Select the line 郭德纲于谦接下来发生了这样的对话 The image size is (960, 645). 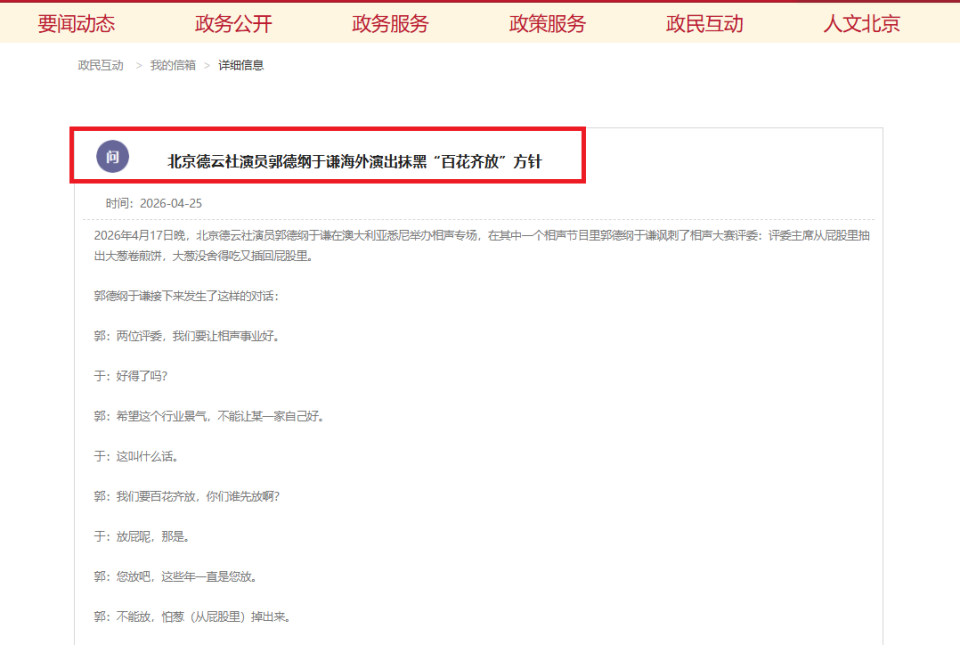click(x=186, y=296)
